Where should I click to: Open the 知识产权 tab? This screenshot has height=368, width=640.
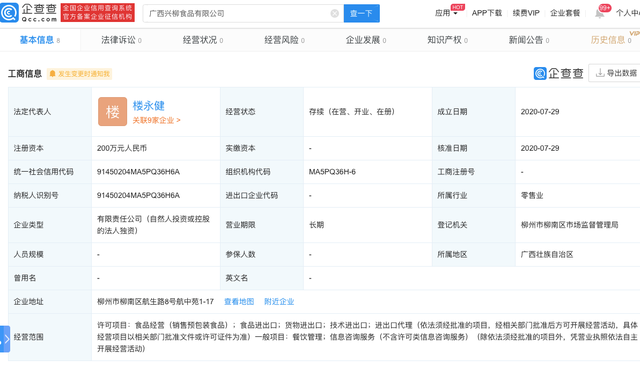(x=447, y=40)
